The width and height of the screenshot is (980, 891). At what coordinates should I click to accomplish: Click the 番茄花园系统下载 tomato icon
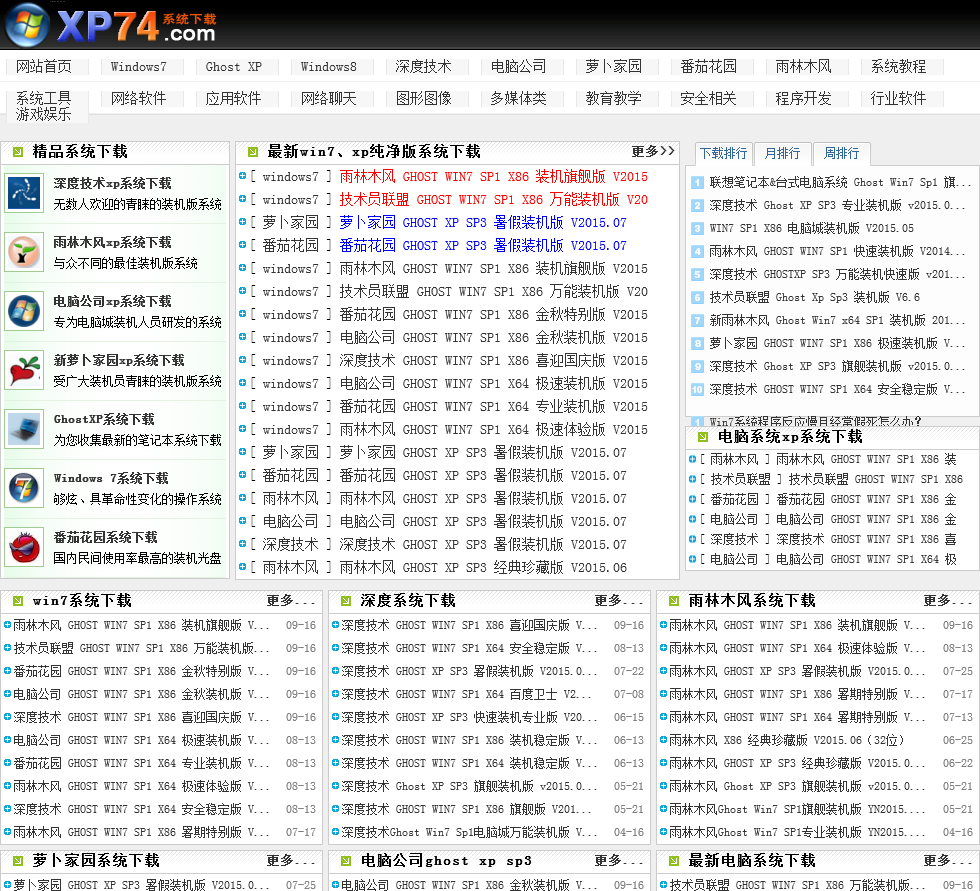(24, 547)
